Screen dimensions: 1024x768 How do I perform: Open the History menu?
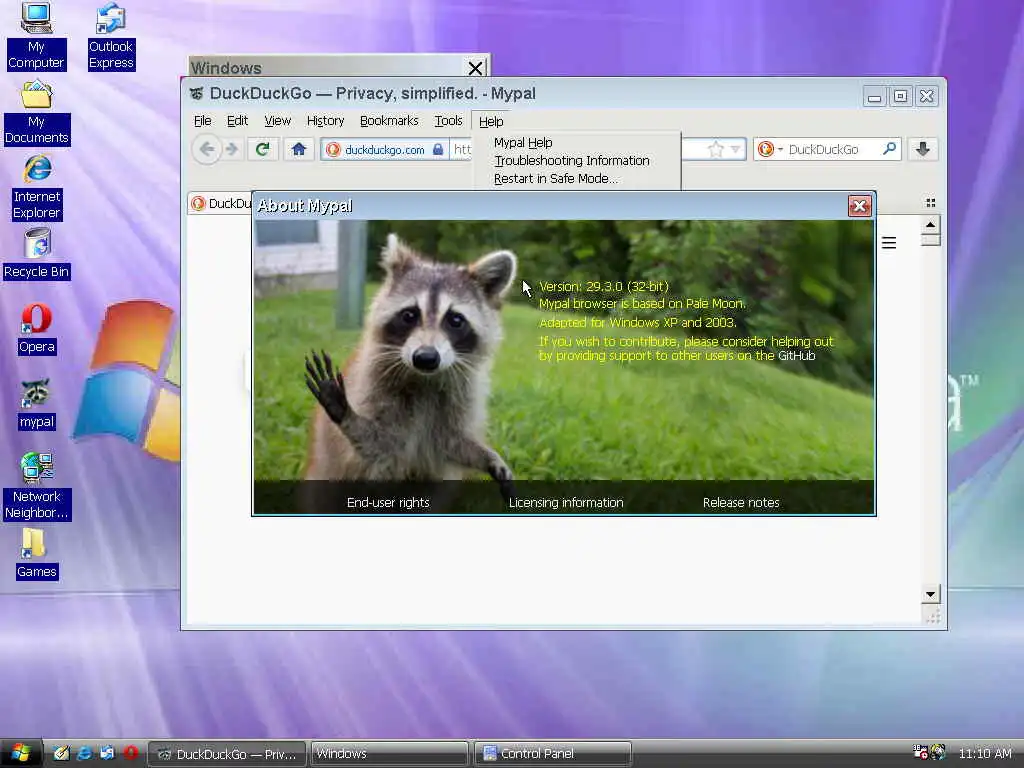coord(325,121)
